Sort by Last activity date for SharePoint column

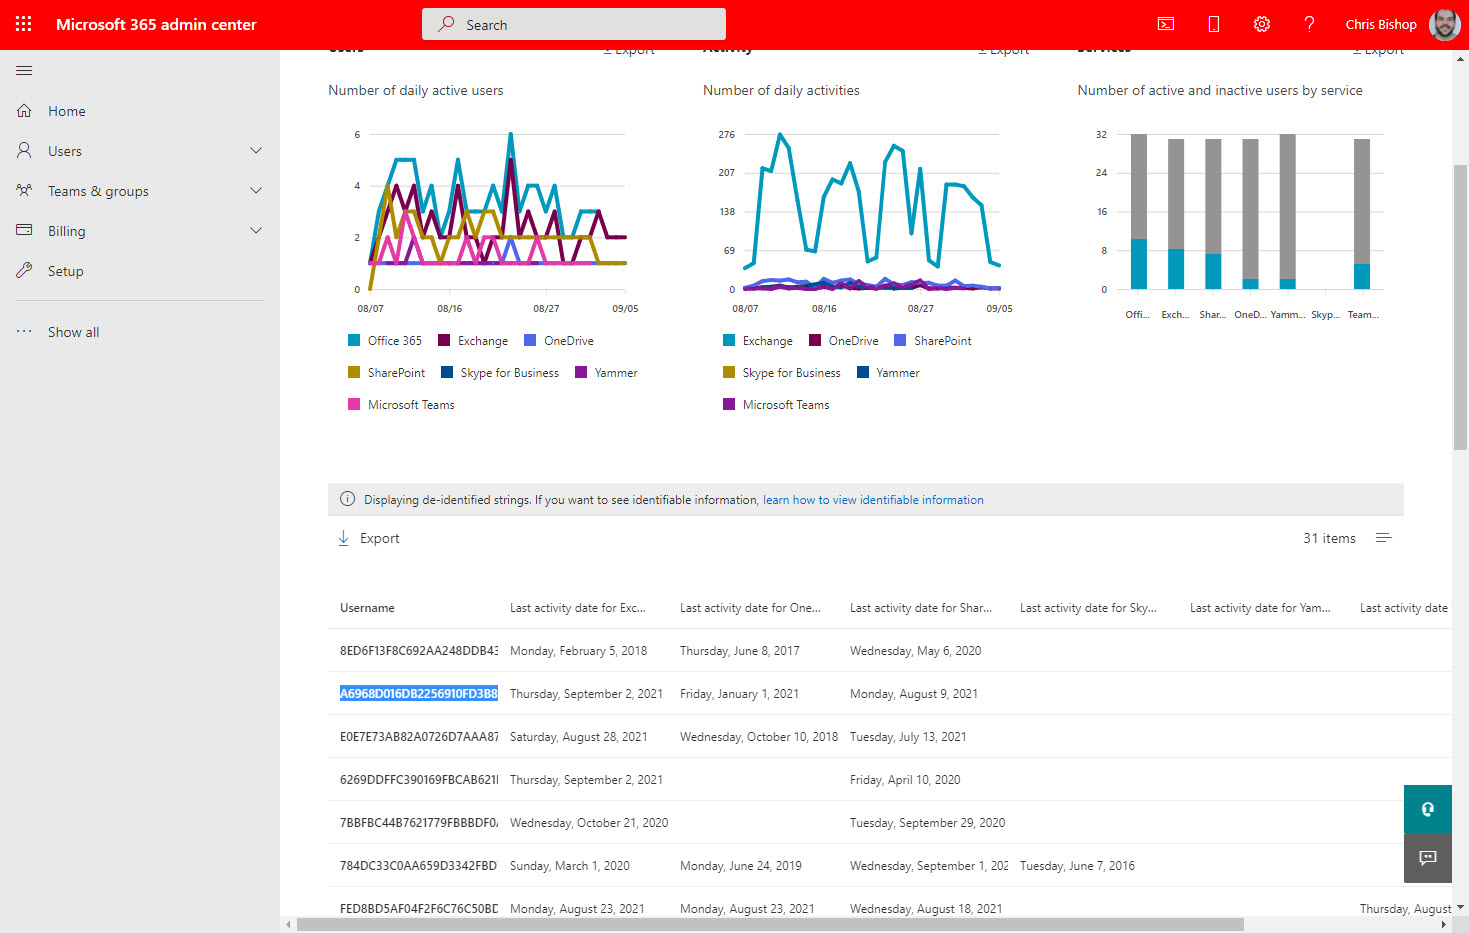pos(921,608)
